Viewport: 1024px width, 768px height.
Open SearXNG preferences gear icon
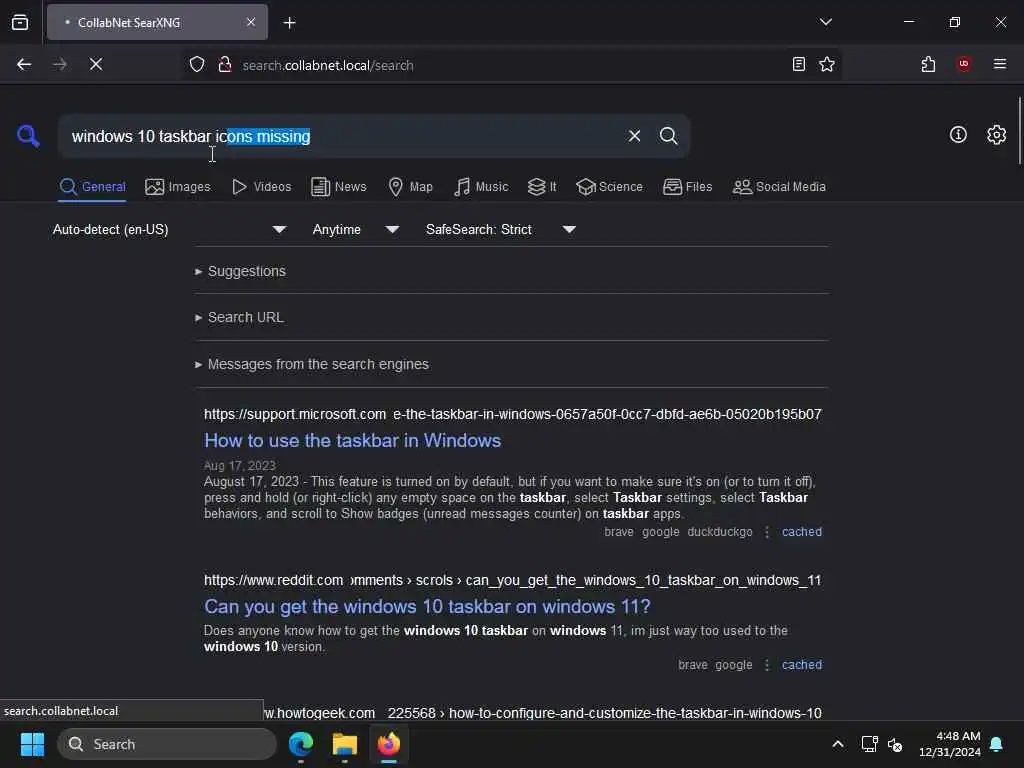[996, 135]
